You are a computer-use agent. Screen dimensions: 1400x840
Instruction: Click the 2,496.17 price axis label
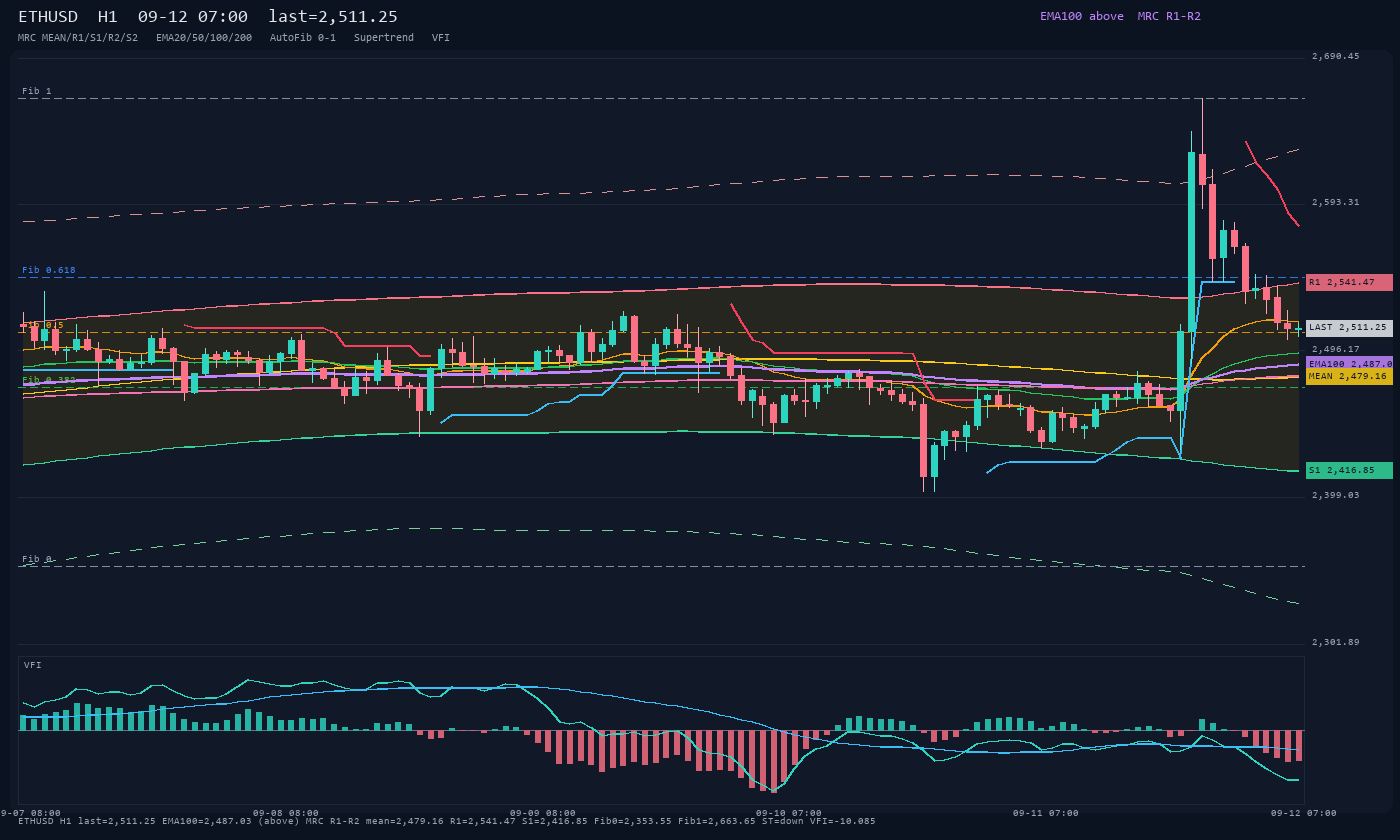[x=1336, y=349]
